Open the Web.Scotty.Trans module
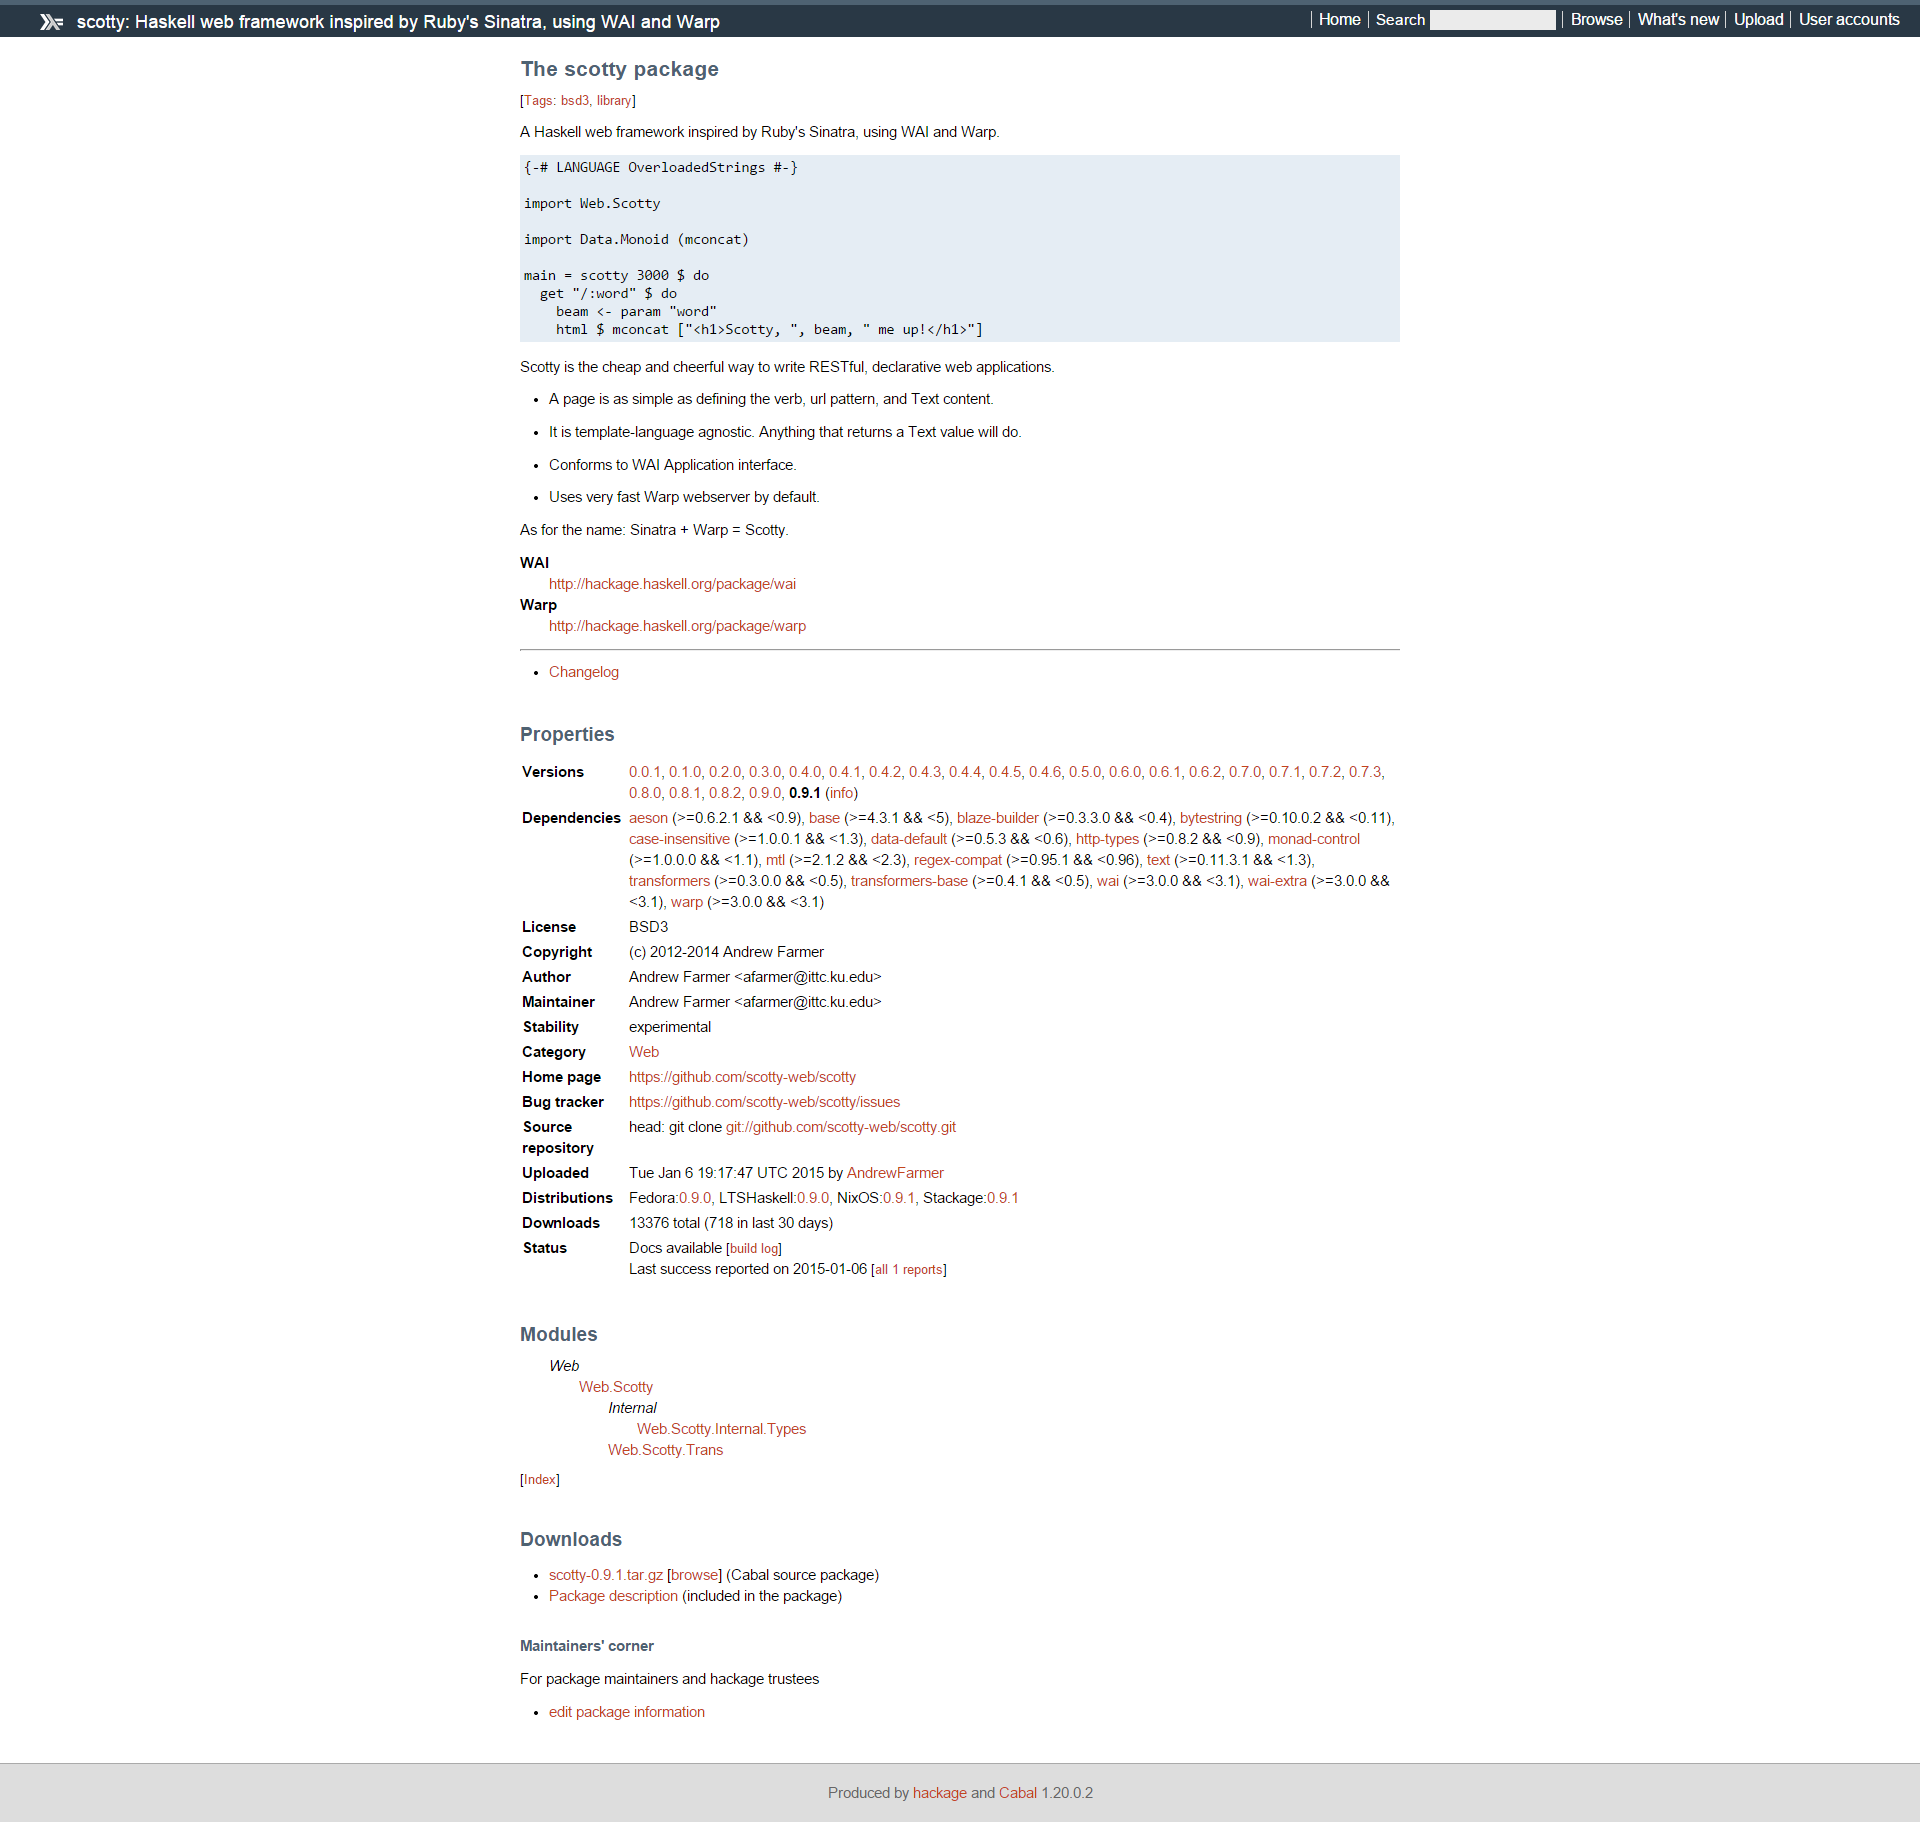This screenshot has height=1823, width=1920. click(x=665, y=1450)
